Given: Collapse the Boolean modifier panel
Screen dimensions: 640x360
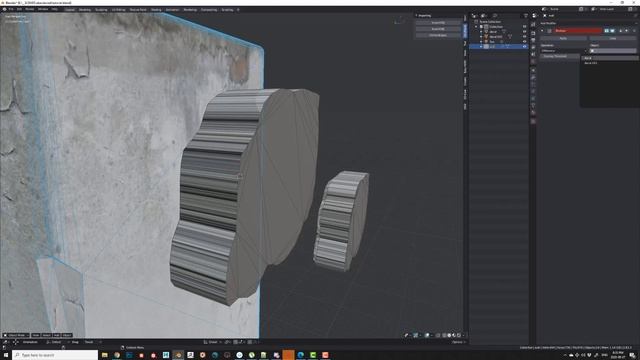Looking at the screenshot, I should 542,31.
